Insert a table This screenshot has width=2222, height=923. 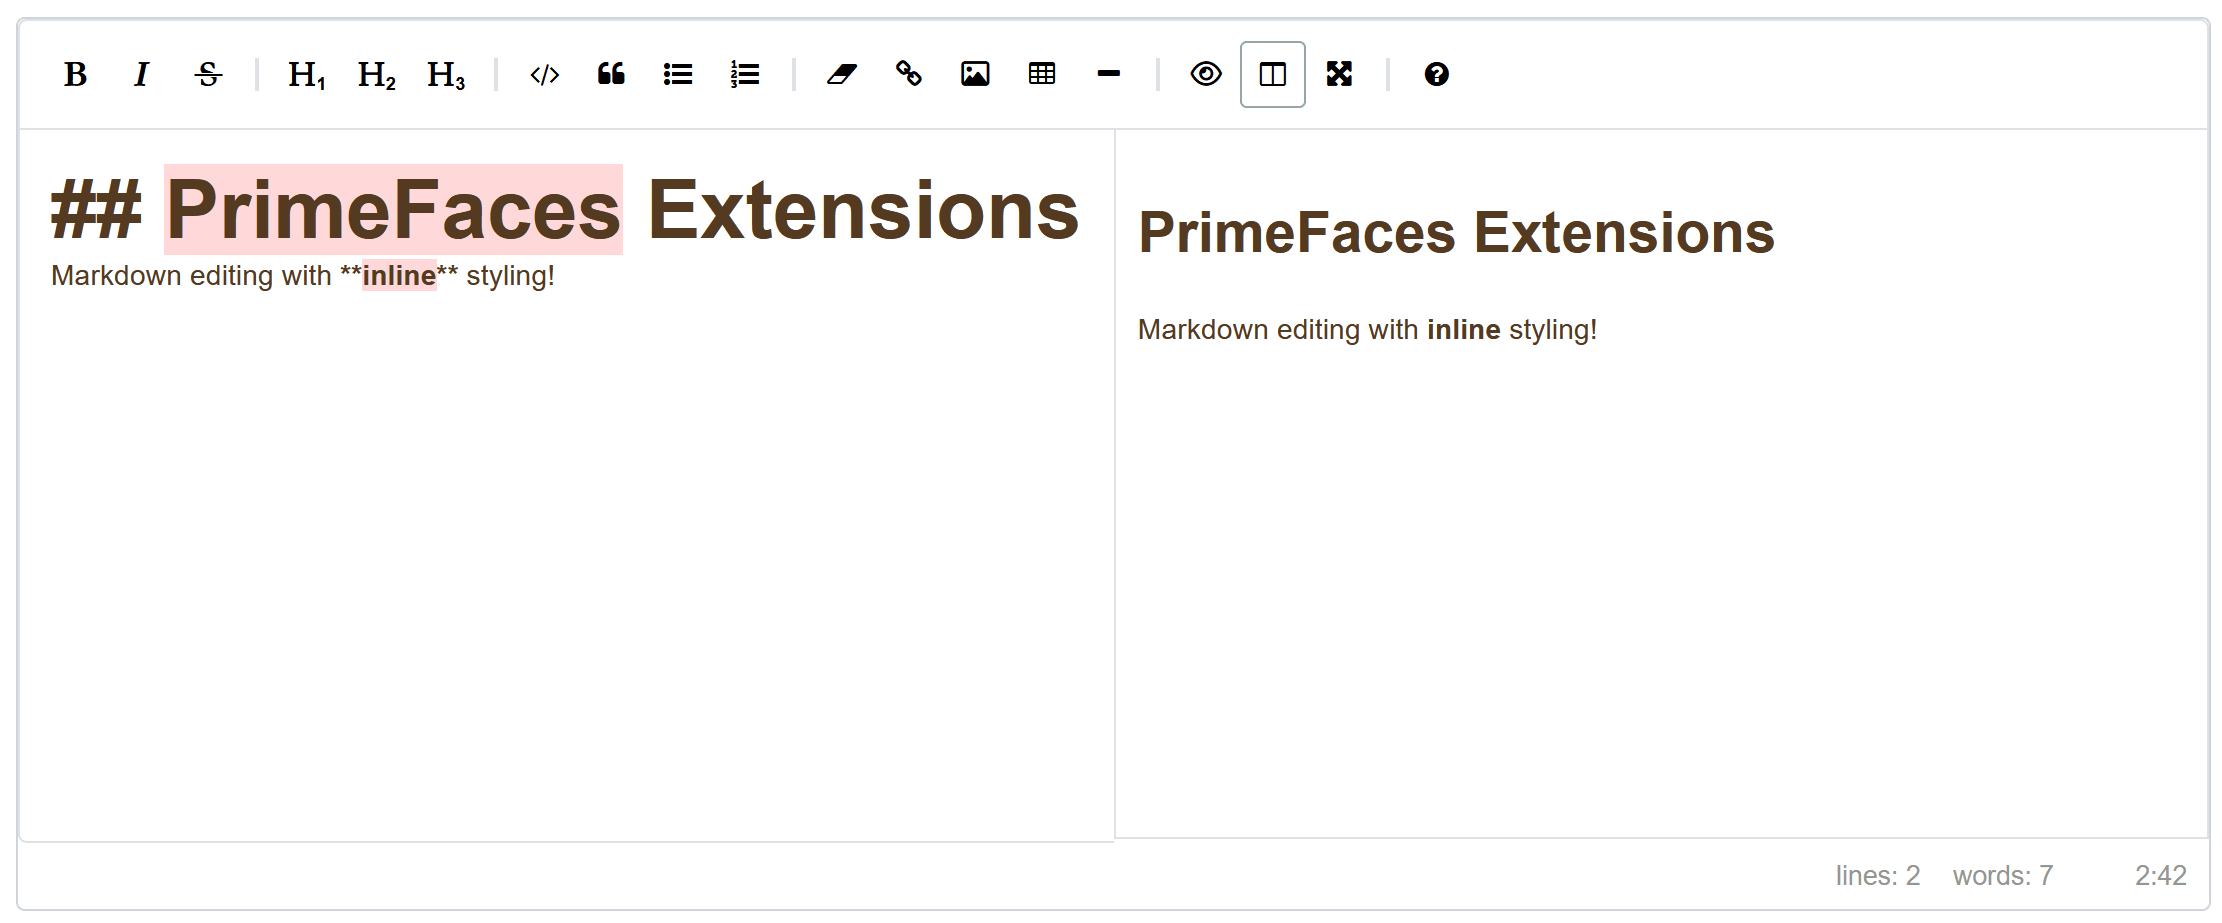[x=1042, y=74]
